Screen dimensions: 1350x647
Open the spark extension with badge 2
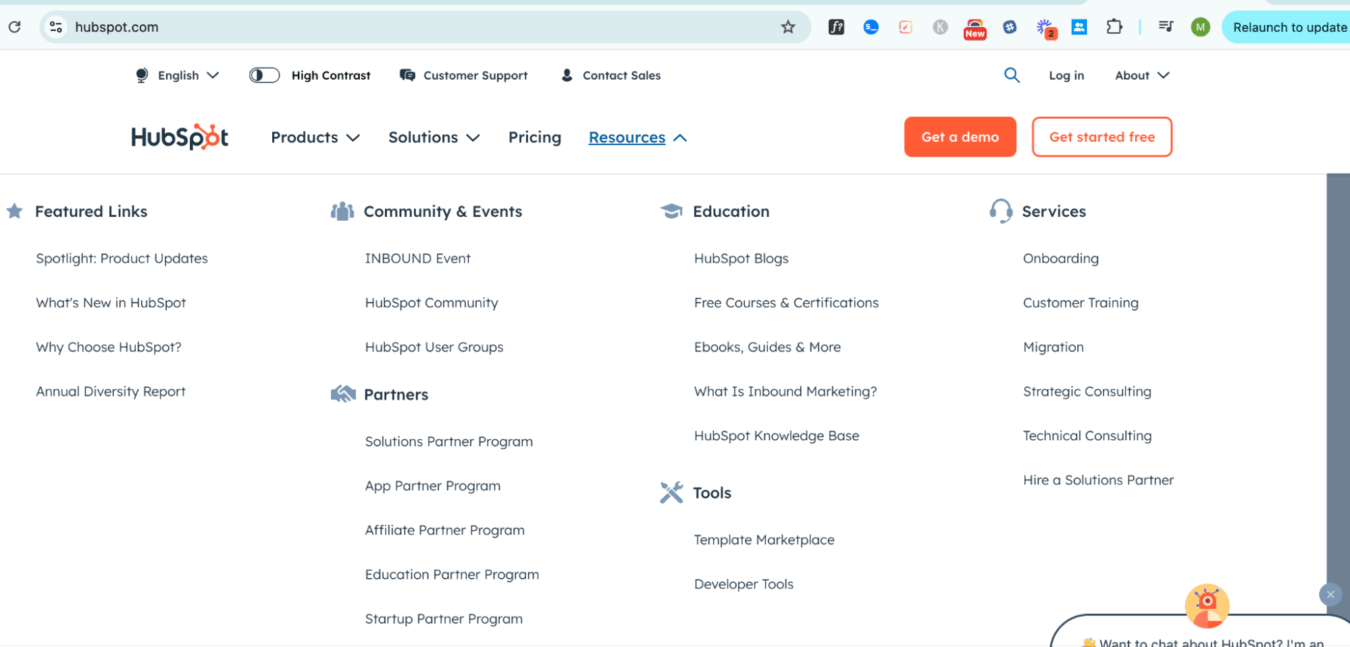(x=1045, y=28)
